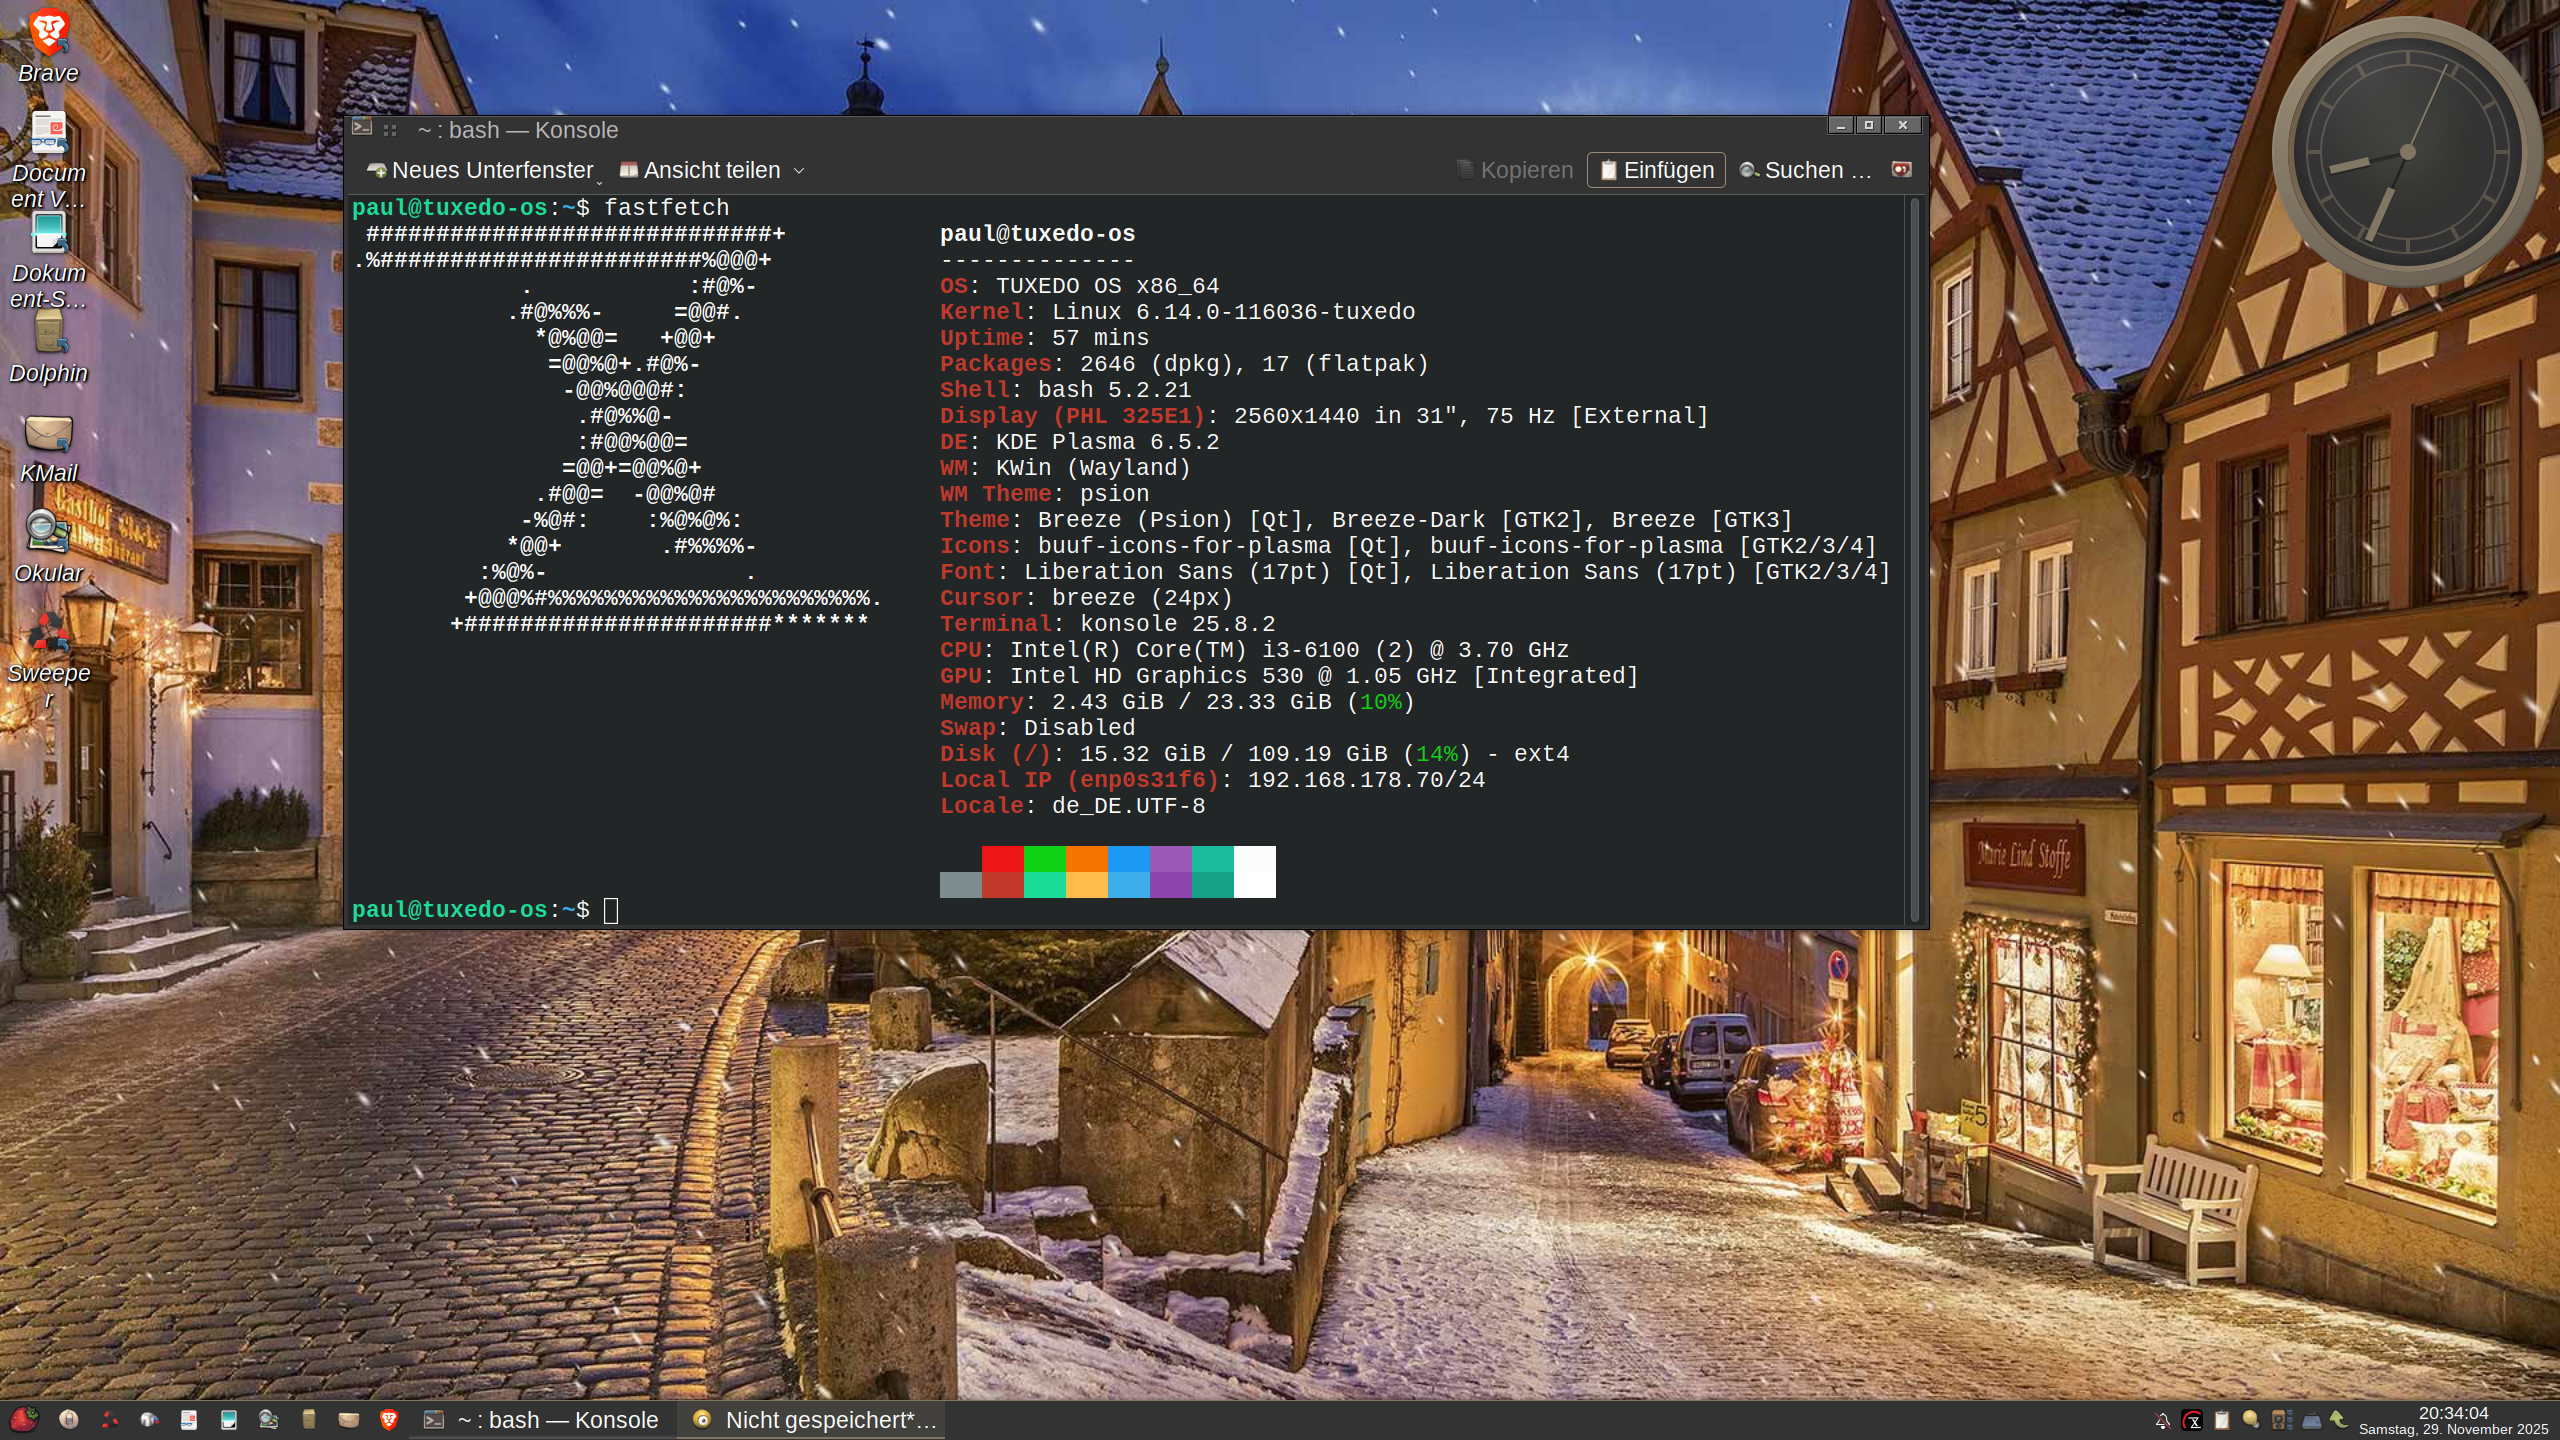Viewport: 2560px width, 1440px height.
Task: Click red hamburger menu icon in Konsole toolbar
Action: (1901, 169)
